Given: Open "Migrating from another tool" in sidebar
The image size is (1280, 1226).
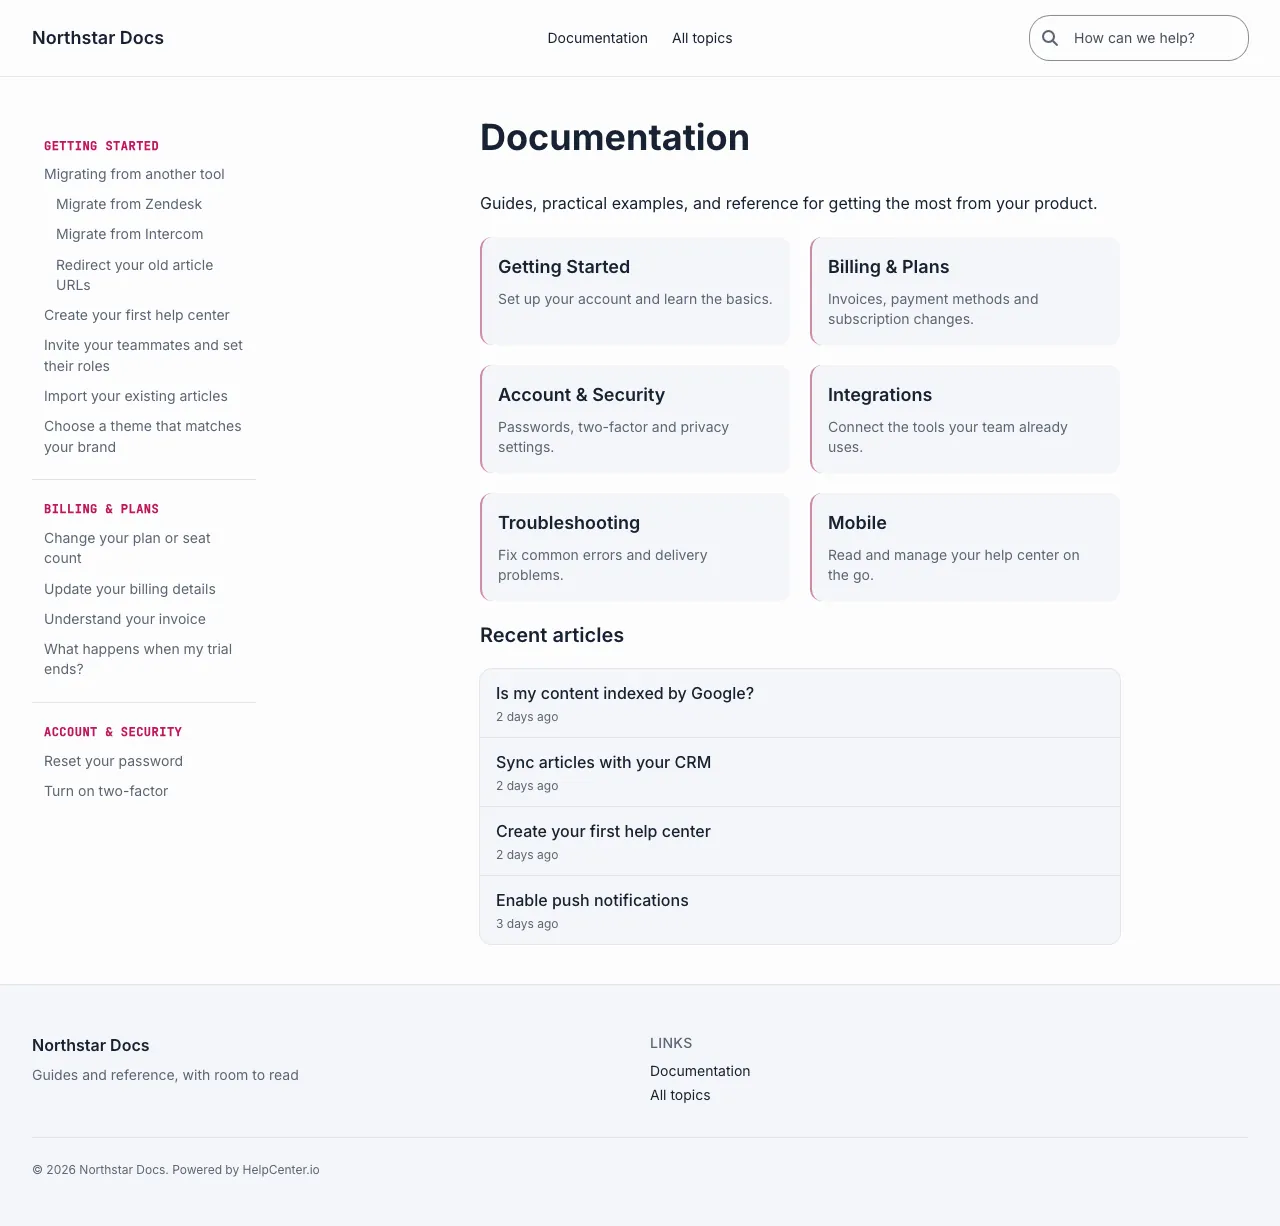Looking at the screenshot, I should pos(134,174).
